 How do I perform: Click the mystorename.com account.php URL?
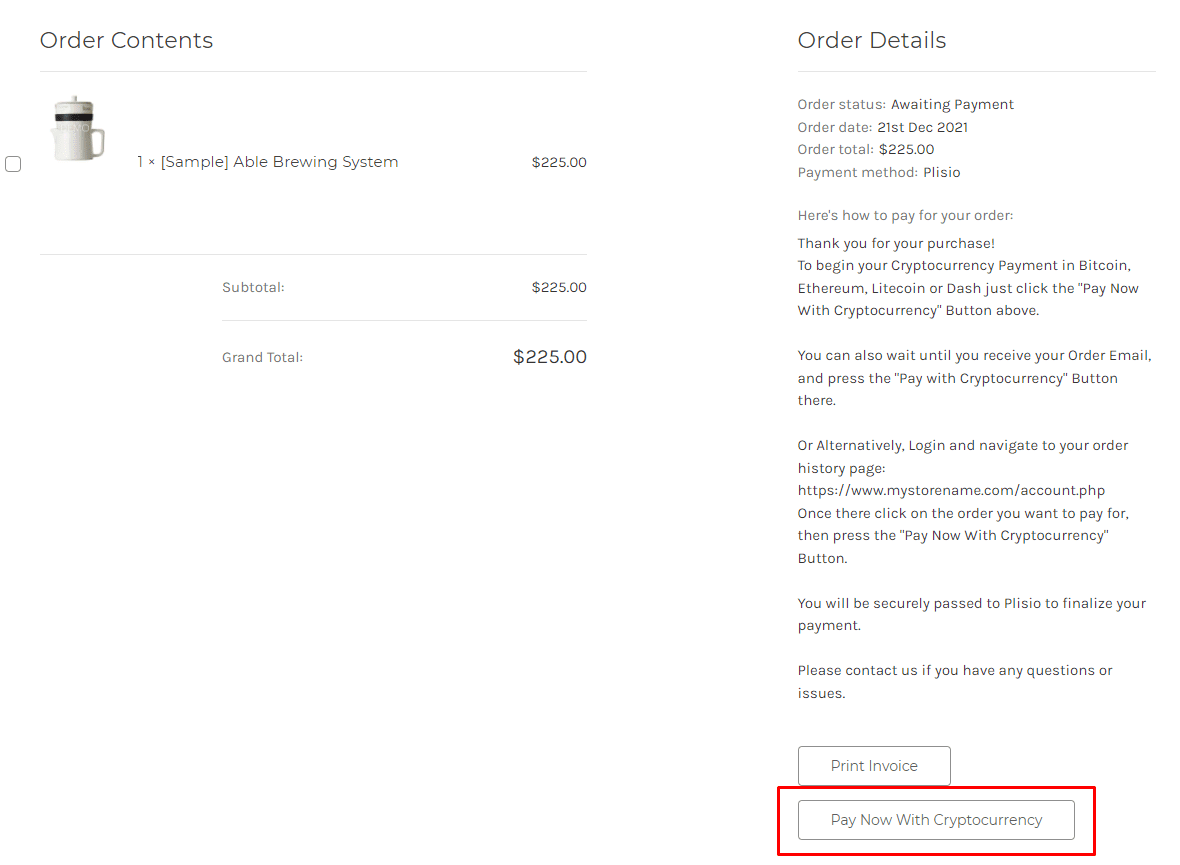951,490
